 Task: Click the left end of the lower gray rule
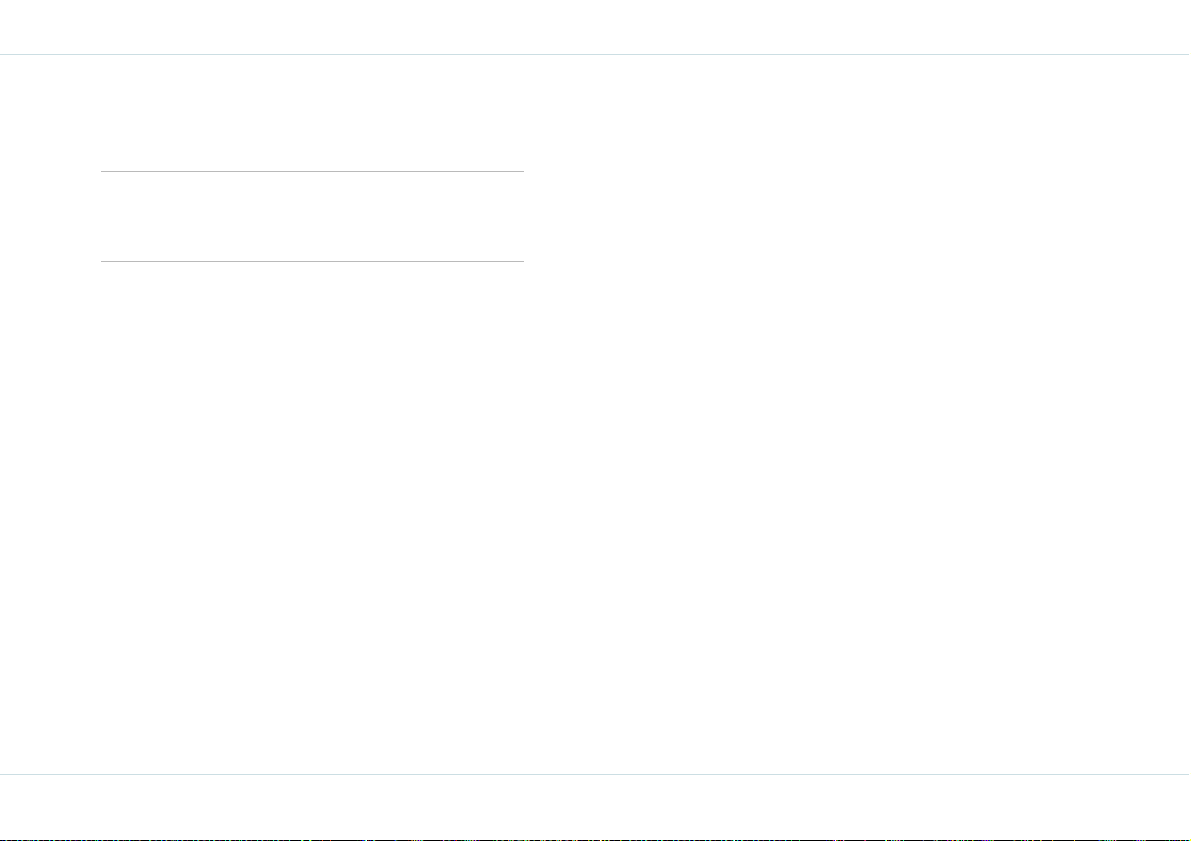103,261
